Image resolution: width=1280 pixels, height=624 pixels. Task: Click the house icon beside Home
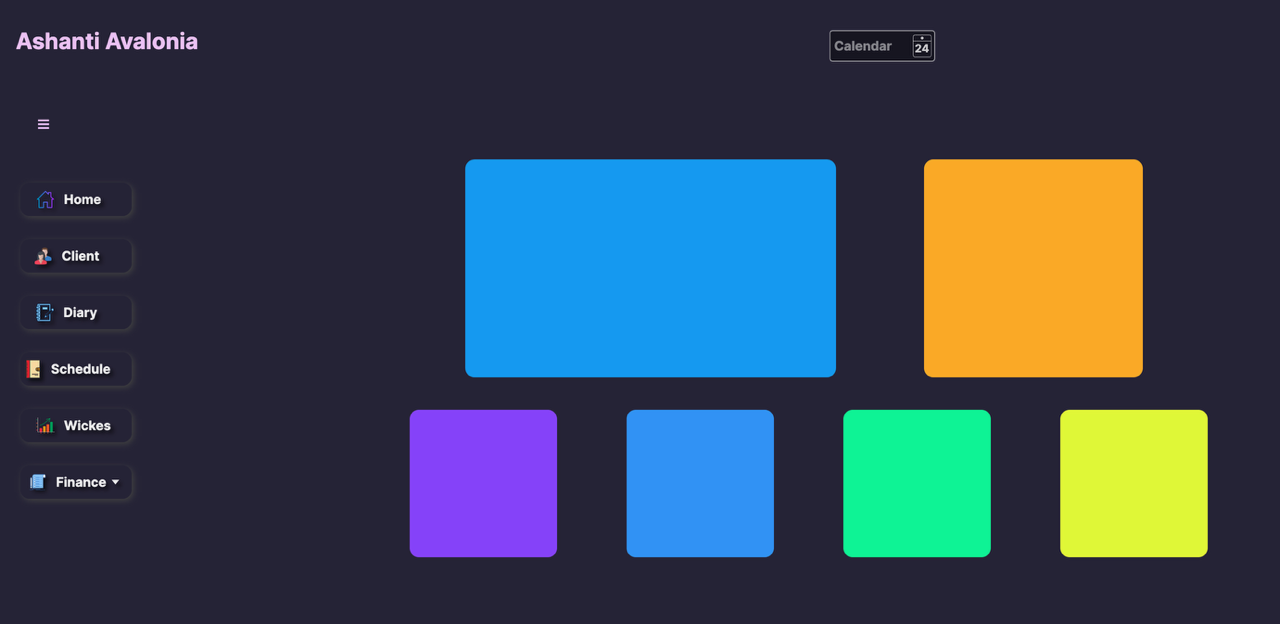pos(45,200)
